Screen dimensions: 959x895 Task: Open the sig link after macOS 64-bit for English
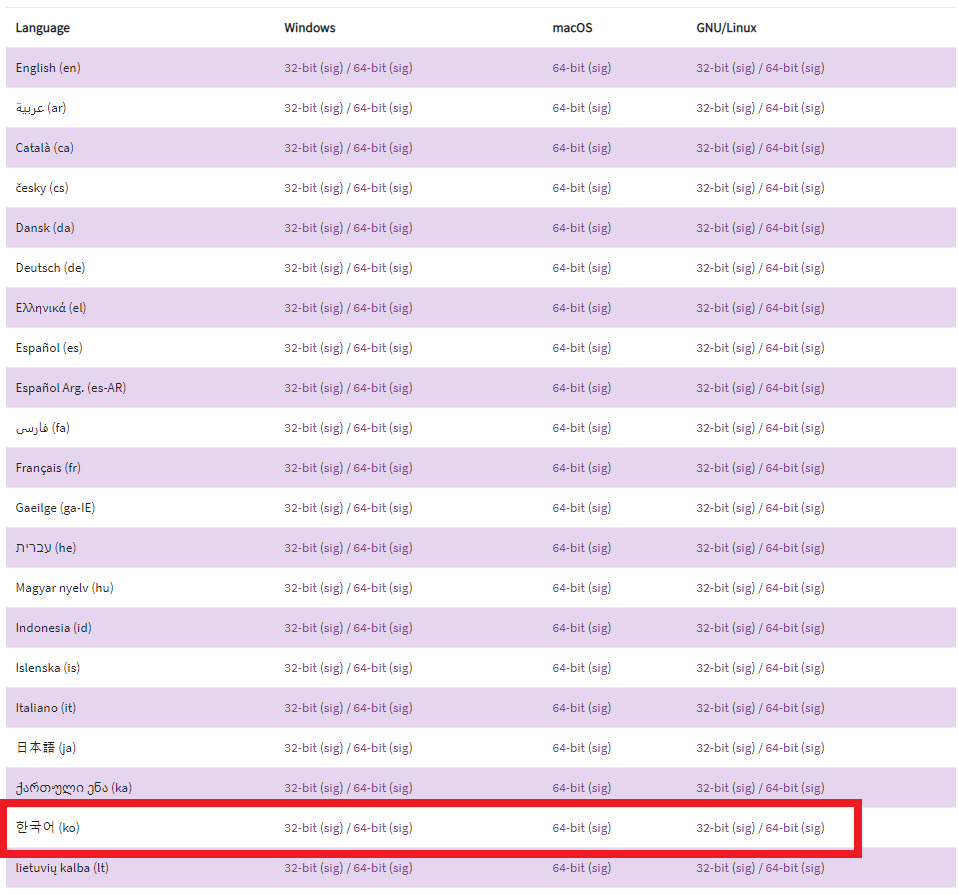[599, 68]
